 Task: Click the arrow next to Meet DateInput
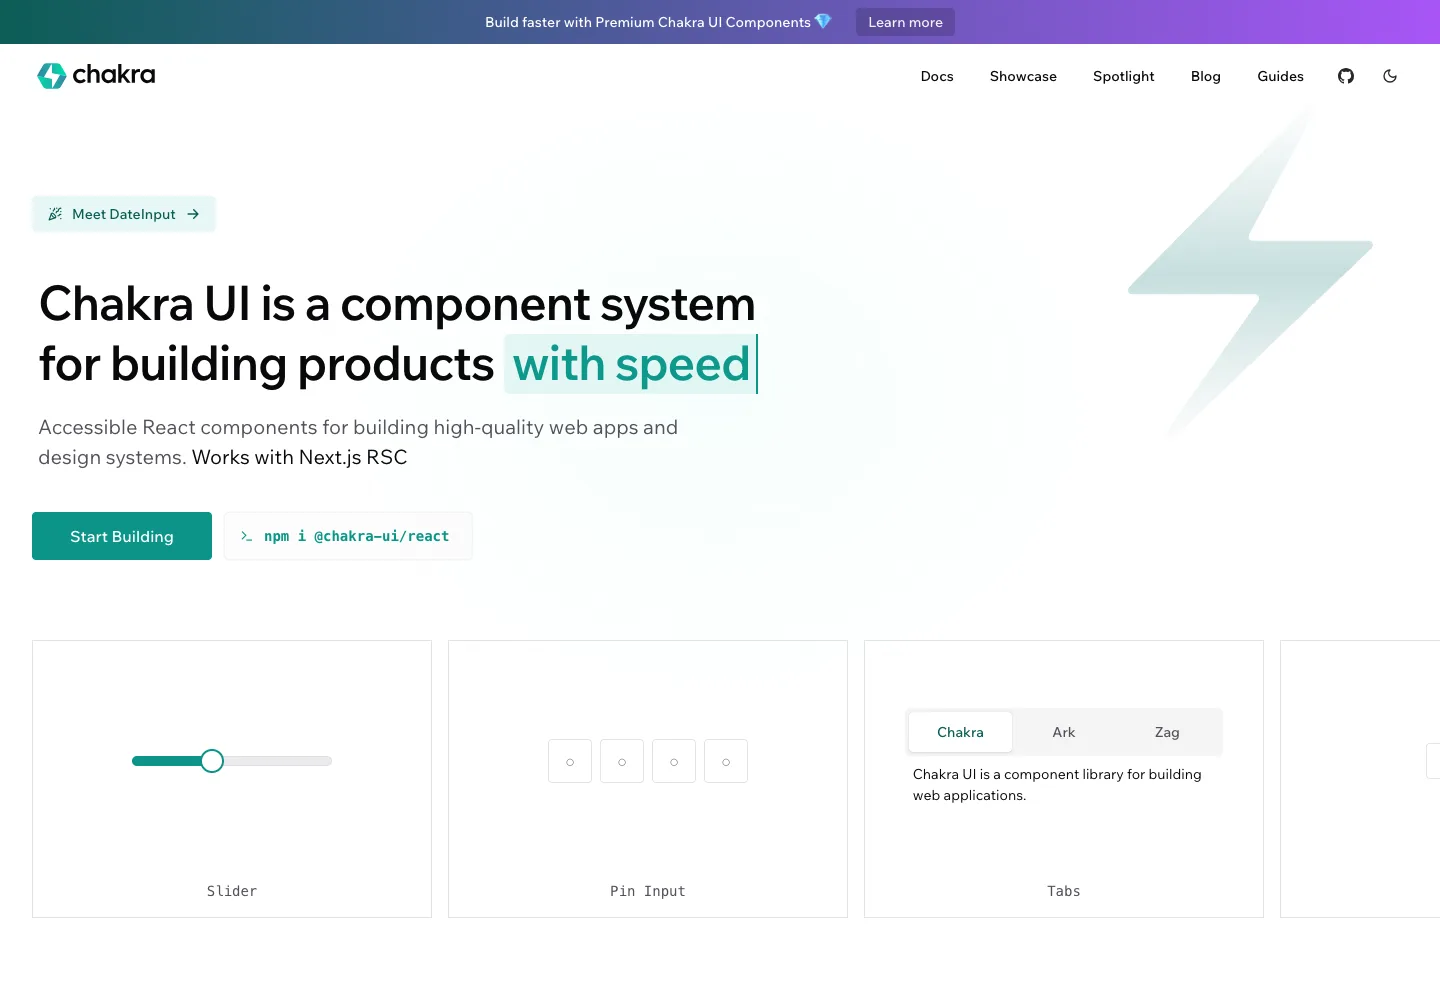coord(193,214)
